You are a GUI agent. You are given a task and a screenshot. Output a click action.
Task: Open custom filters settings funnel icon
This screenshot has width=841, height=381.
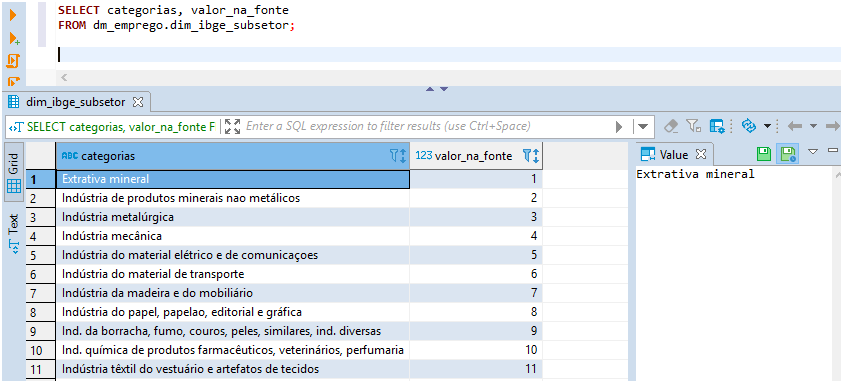pos(694,126)
